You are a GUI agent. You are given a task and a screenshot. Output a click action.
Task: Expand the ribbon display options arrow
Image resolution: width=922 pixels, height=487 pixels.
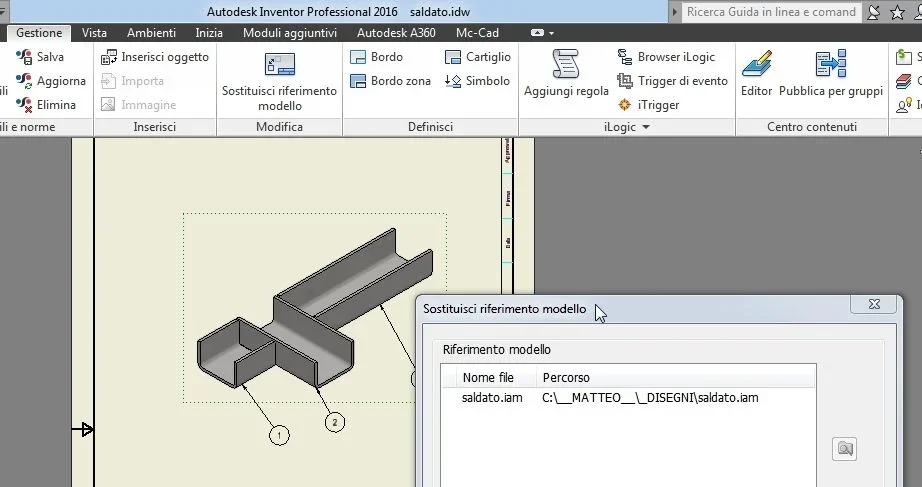pos(552,34)
